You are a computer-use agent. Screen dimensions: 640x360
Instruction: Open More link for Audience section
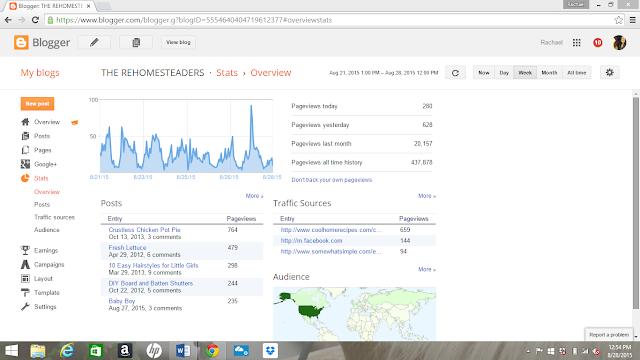pos(427,269)
